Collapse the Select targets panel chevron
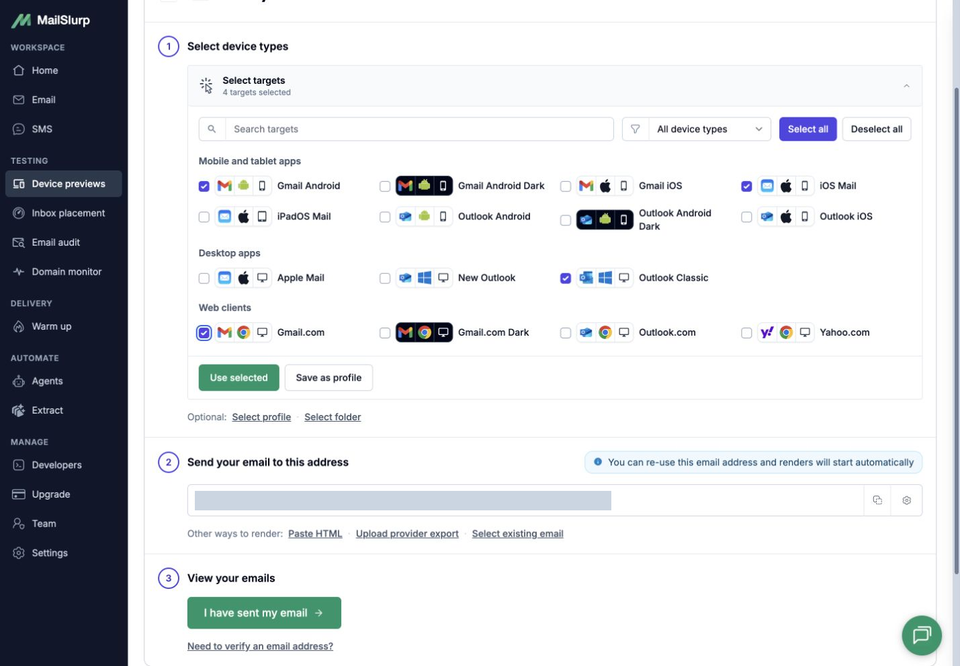 (x=906, y=86)
